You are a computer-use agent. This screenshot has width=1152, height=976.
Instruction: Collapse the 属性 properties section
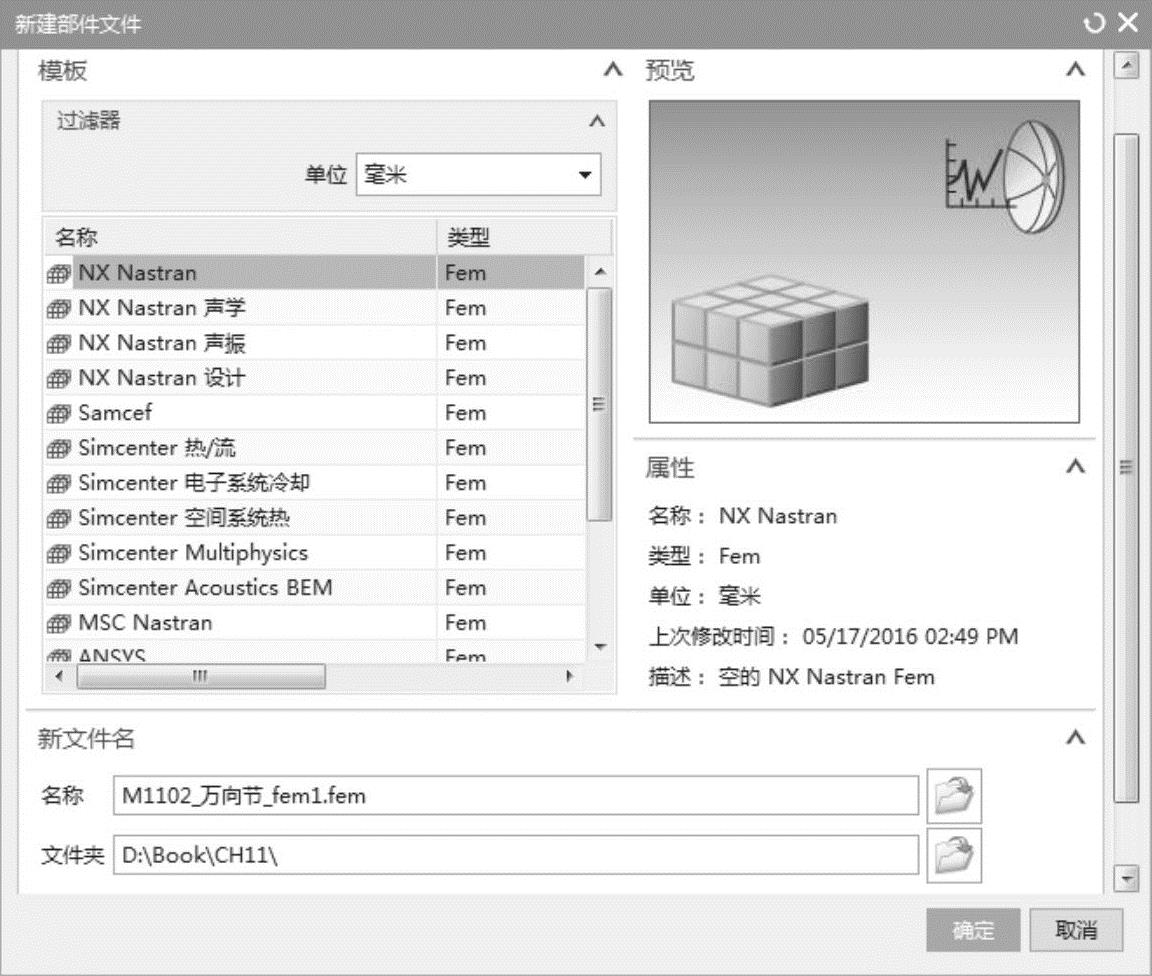1076,467
